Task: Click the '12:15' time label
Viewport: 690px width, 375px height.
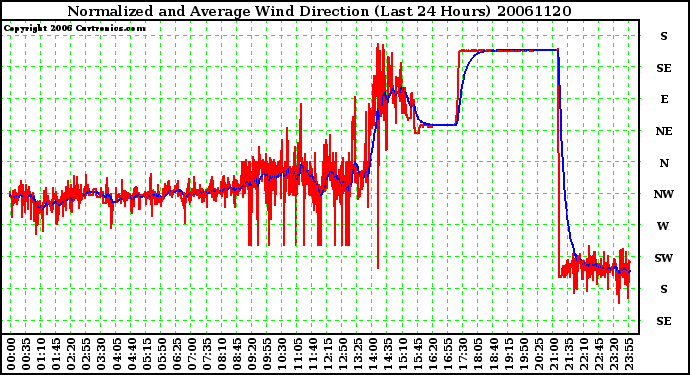Action: pos(327,354)
